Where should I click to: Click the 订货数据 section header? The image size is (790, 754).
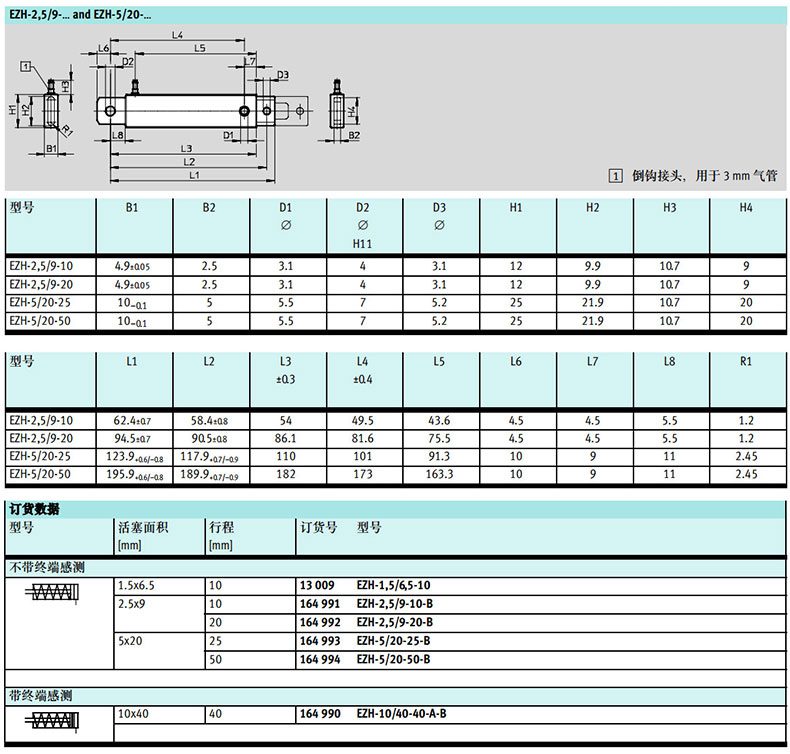click(34, 509)
